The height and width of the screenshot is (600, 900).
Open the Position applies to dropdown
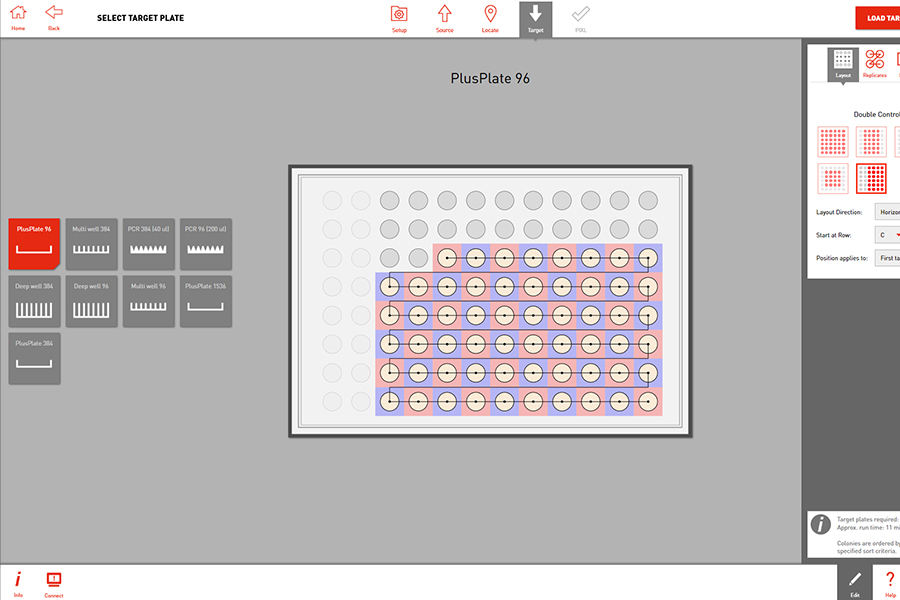pos(887,258)
